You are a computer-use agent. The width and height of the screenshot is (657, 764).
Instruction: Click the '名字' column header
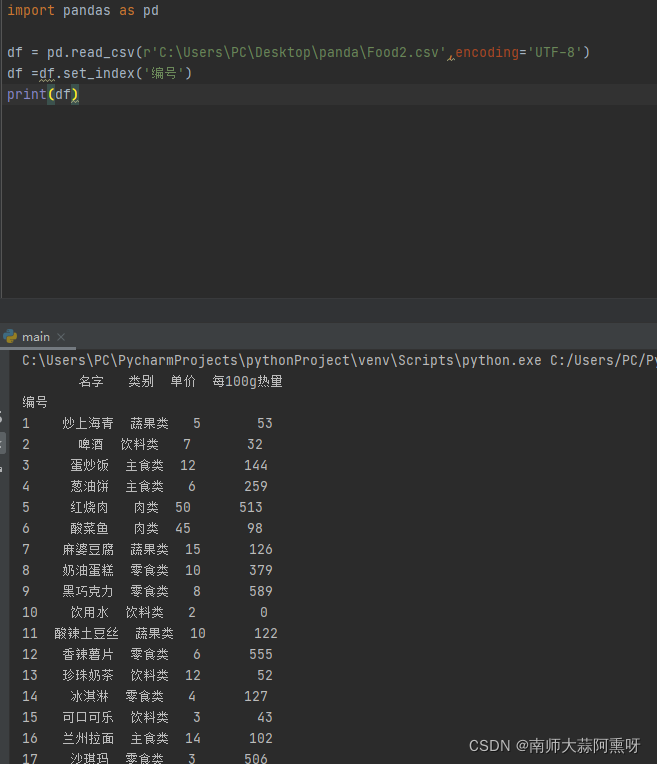click(91, 381)
